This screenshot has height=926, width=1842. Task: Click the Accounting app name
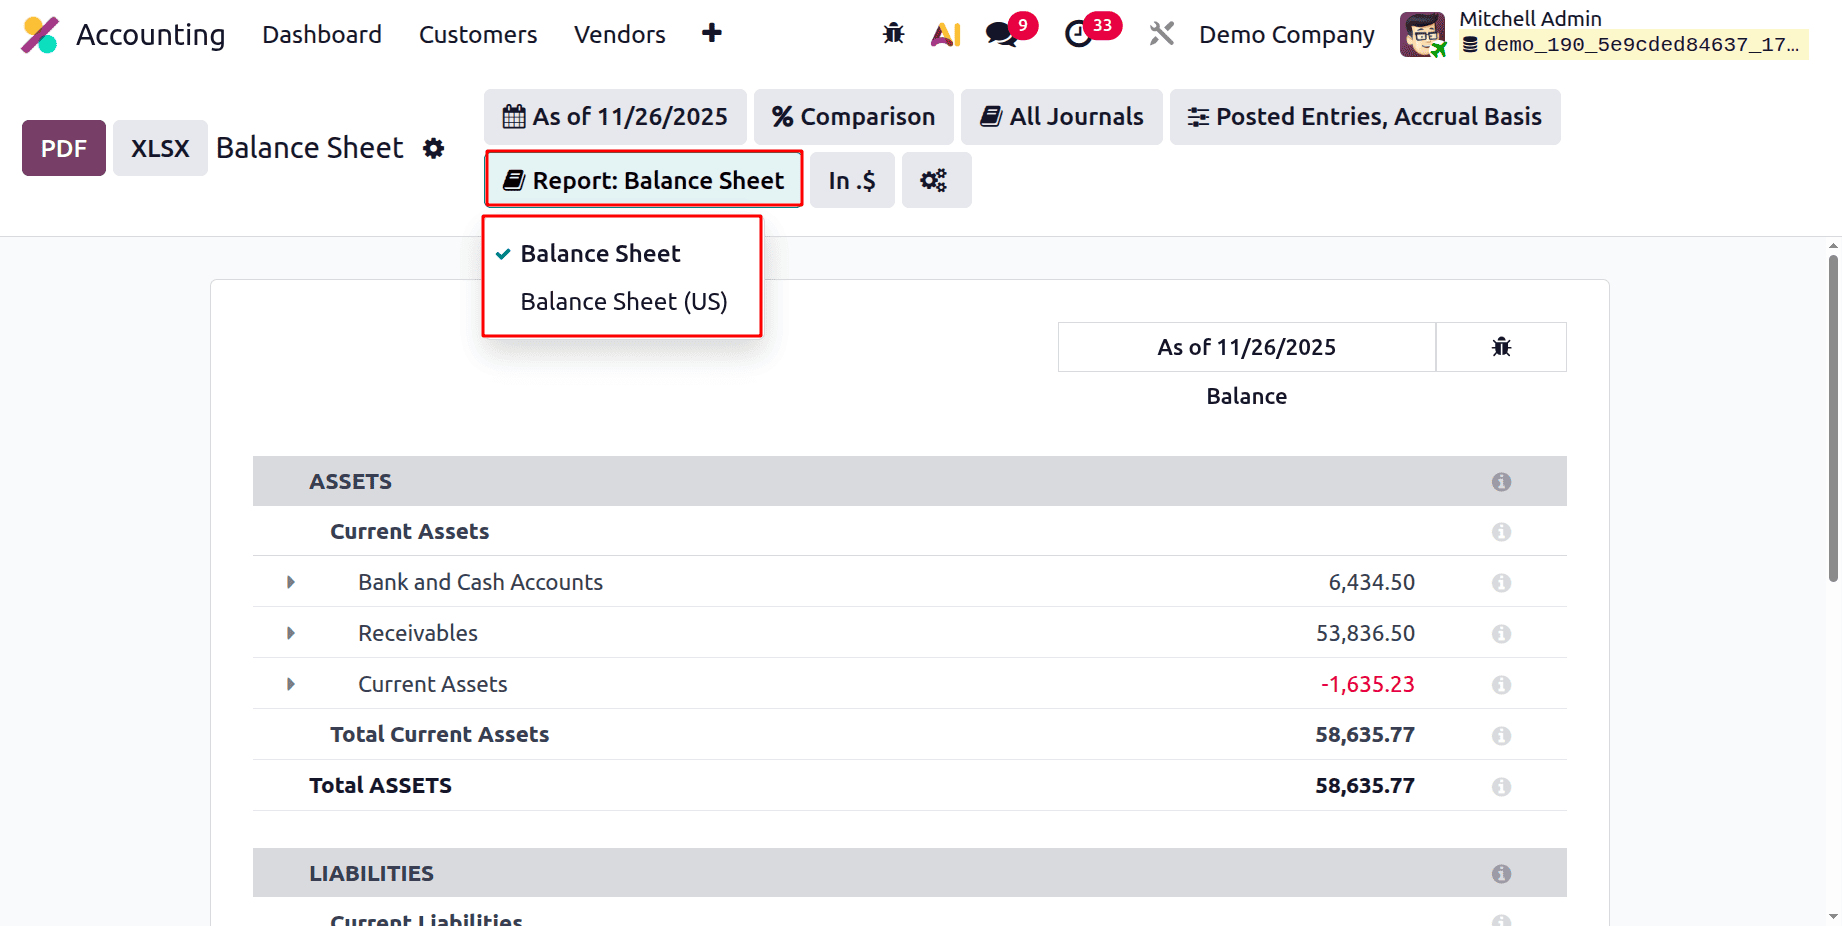point(151,35)
